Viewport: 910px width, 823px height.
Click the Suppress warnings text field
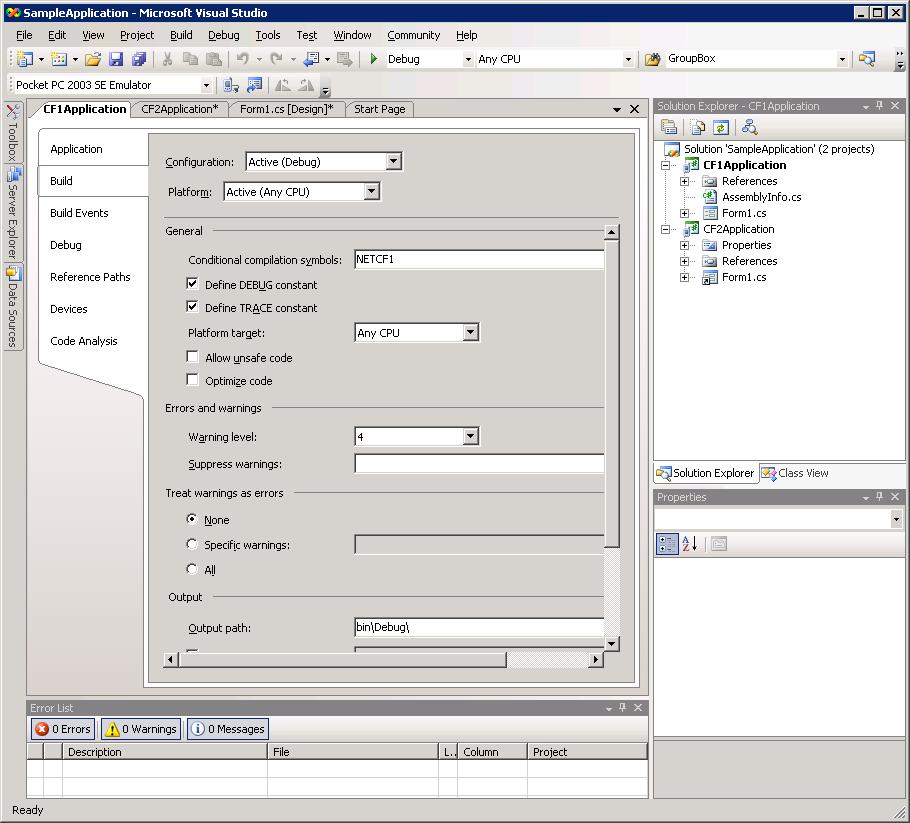479,464
